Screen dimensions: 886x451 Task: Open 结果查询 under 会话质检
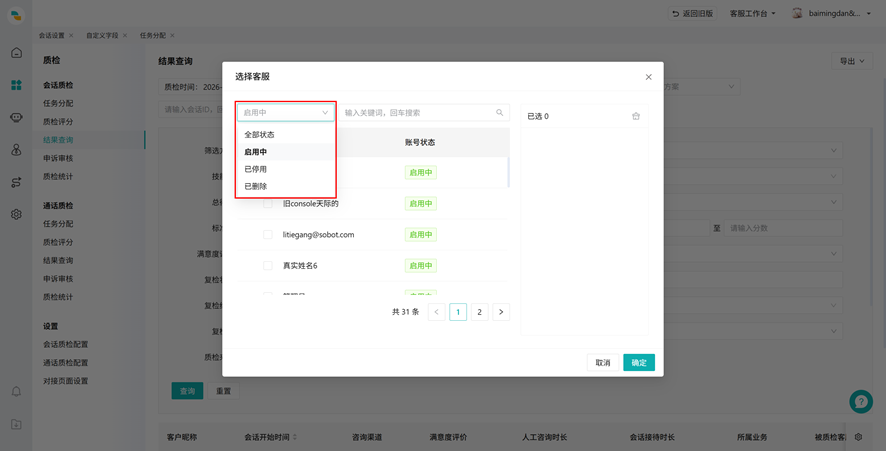point(58,140)
